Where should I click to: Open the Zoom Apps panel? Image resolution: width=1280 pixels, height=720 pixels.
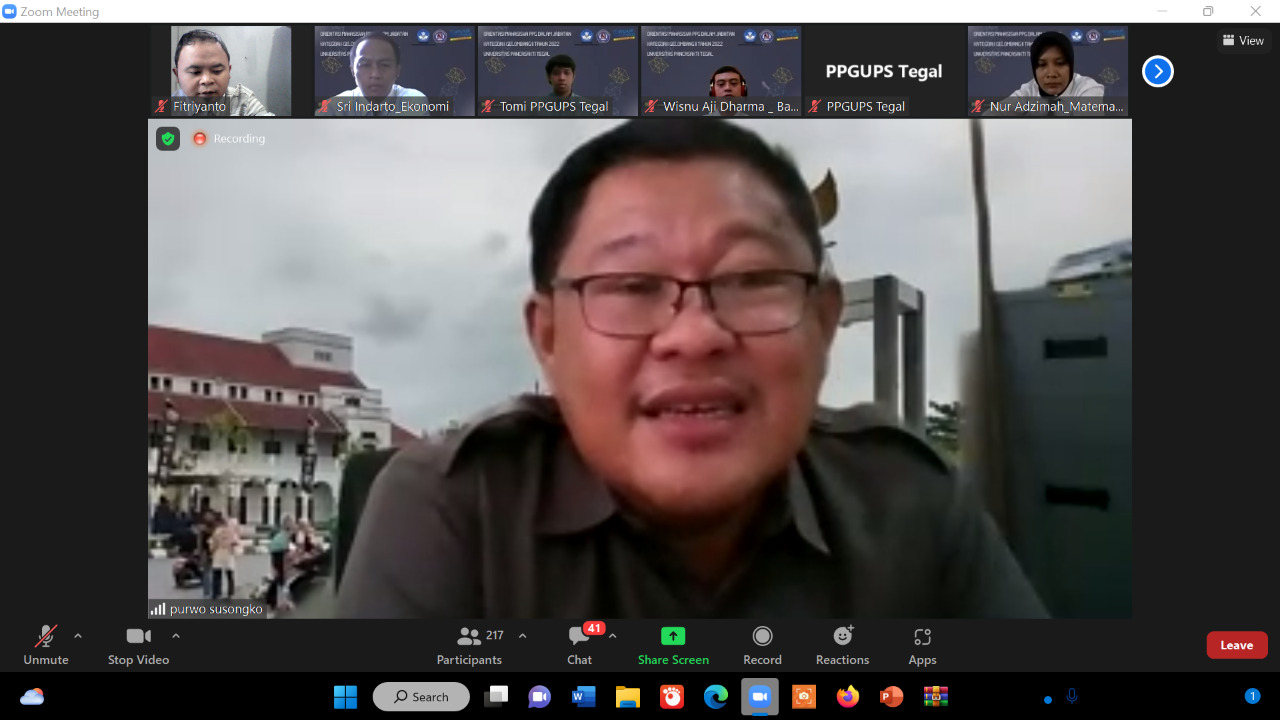[x=922, y=645]
